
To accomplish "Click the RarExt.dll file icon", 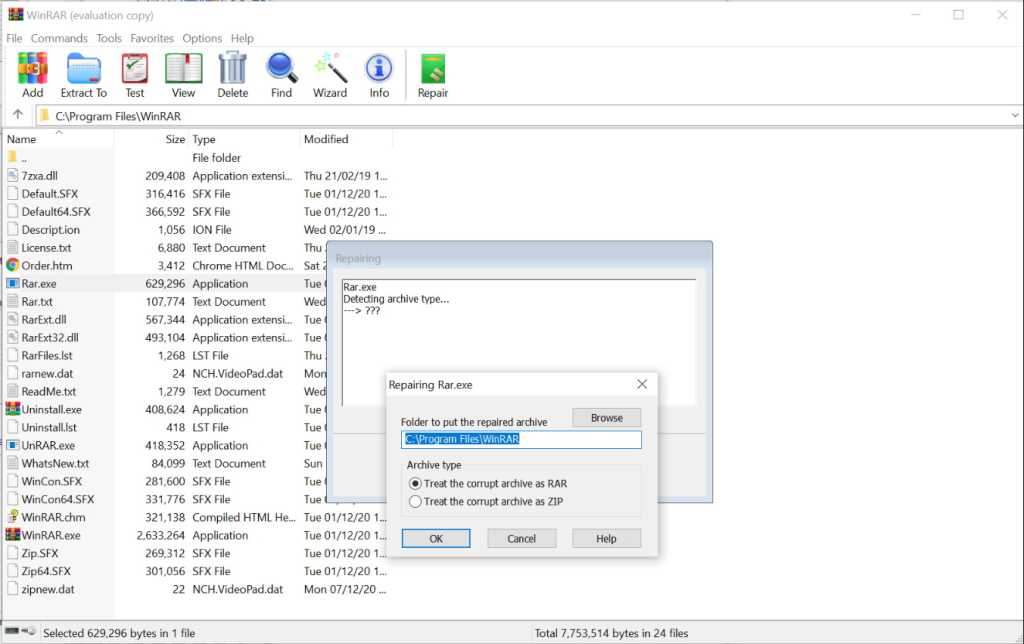I will (x=12, y=319).
